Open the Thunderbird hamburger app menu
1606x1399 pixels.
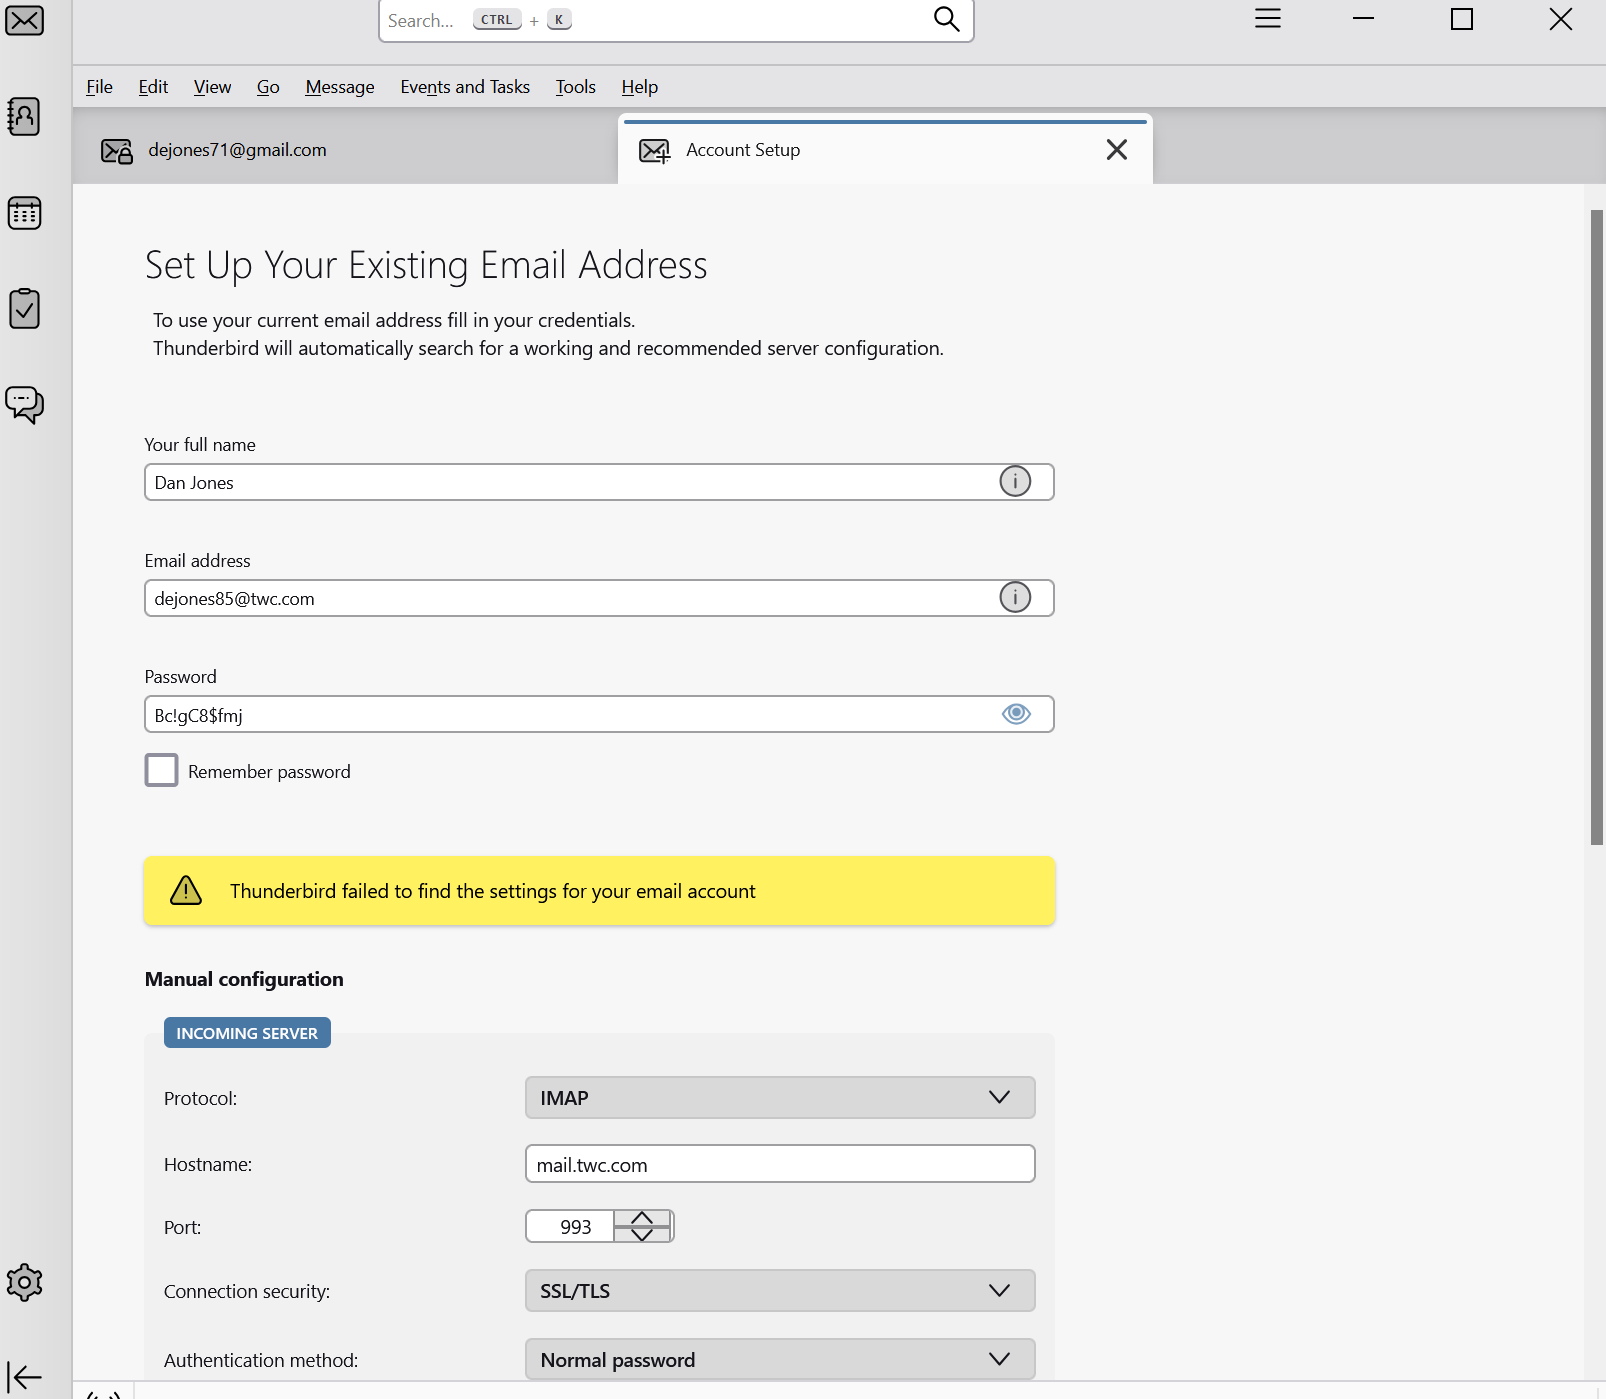(x=1268, y=19)
